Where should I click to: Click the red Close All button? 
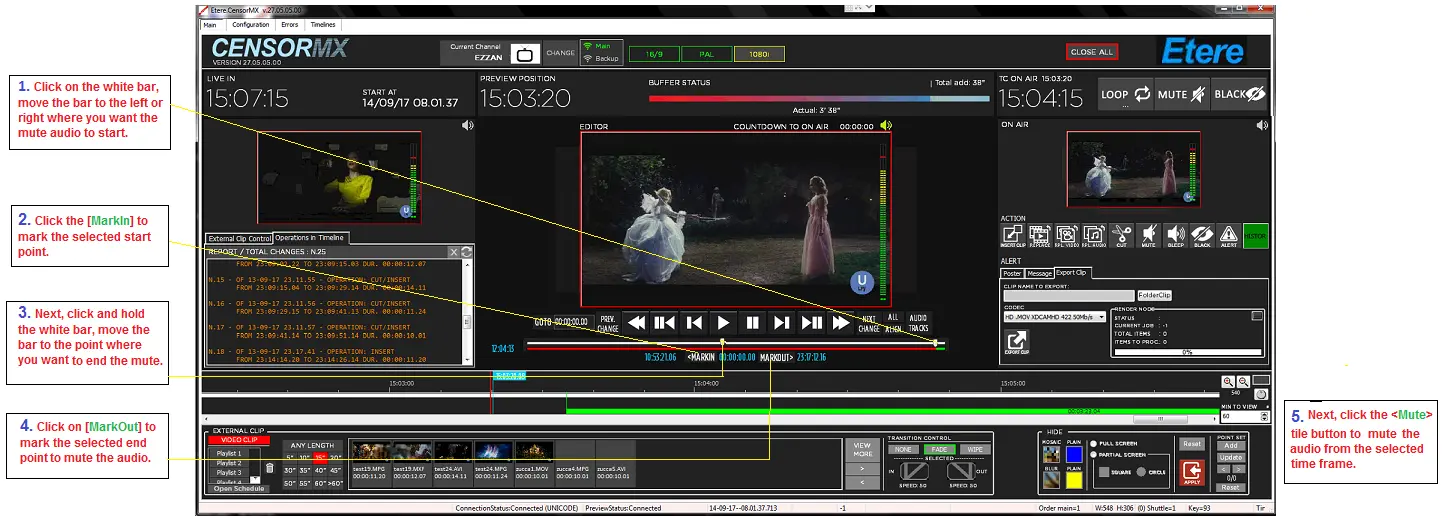coord(1091,52)
